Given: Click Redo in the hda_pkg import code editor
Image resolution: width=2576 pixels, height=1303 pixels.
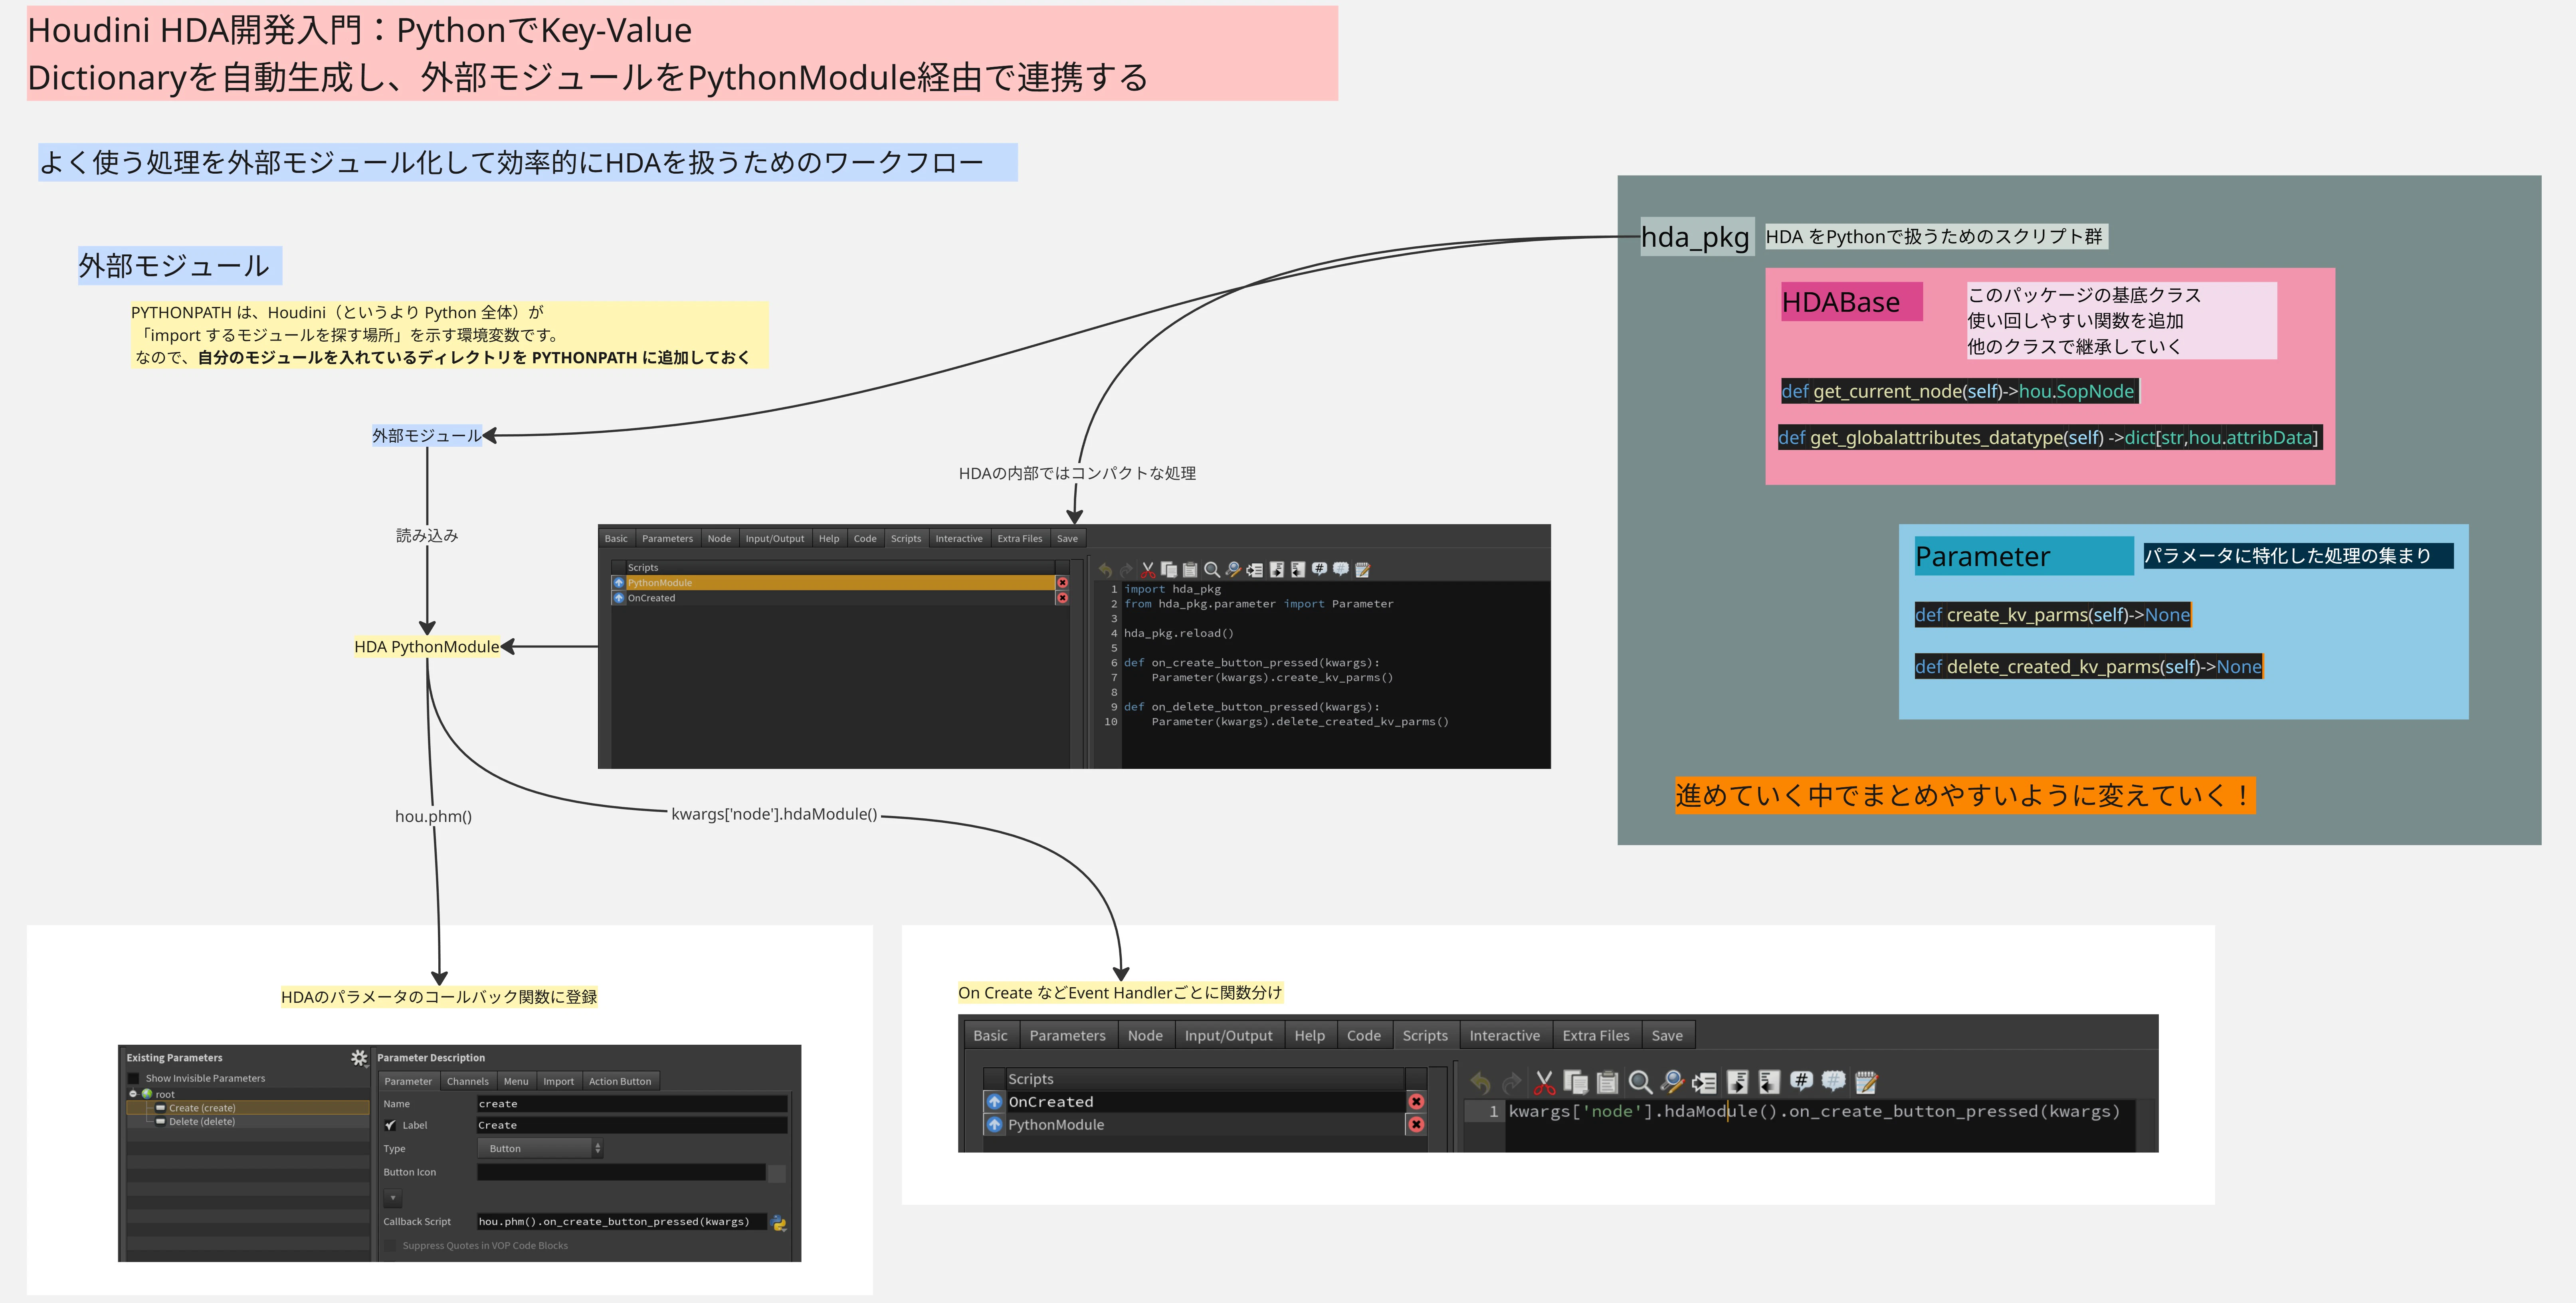Looking at the screenshot, I should click(x=1126, y=570).
